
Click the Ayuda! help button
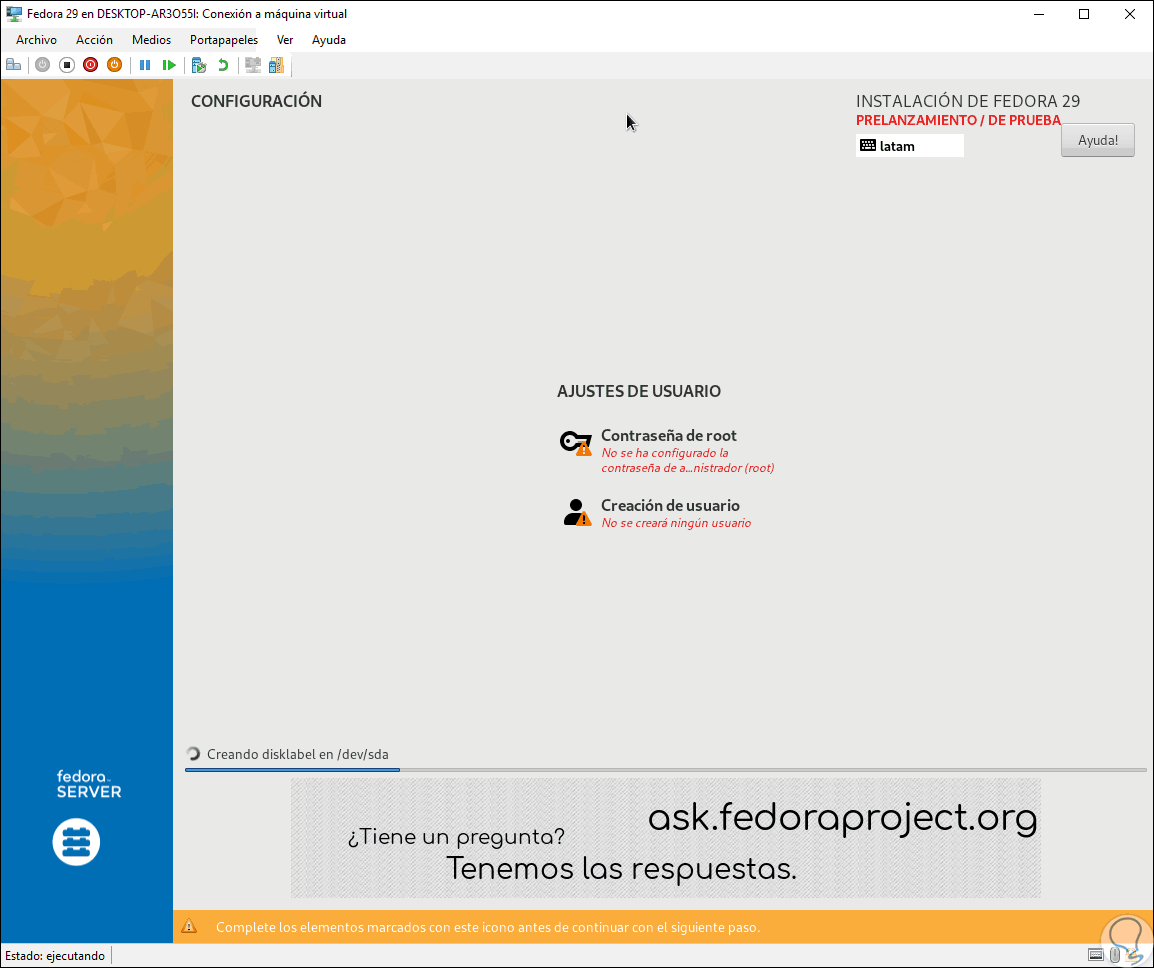pyautogui.click(x=1097, y=140)
